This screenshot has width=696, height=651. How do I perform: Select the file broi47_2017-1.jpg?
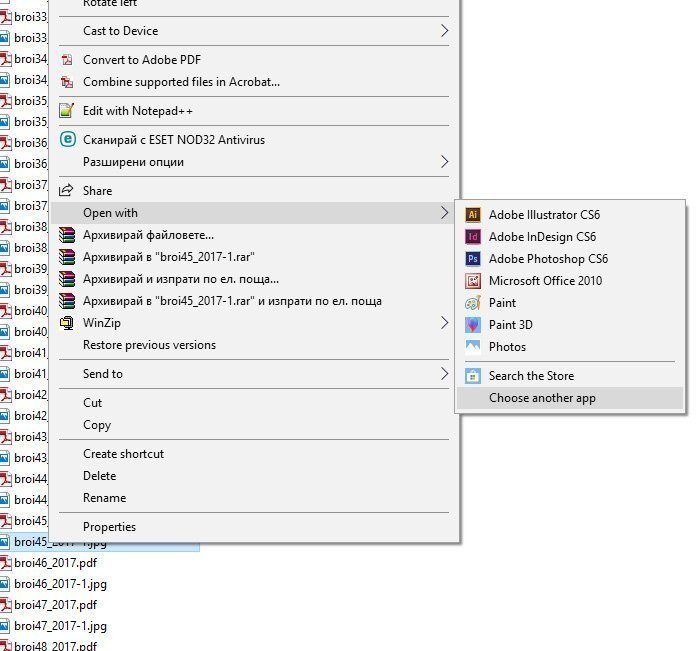click(x=60, y=626)
